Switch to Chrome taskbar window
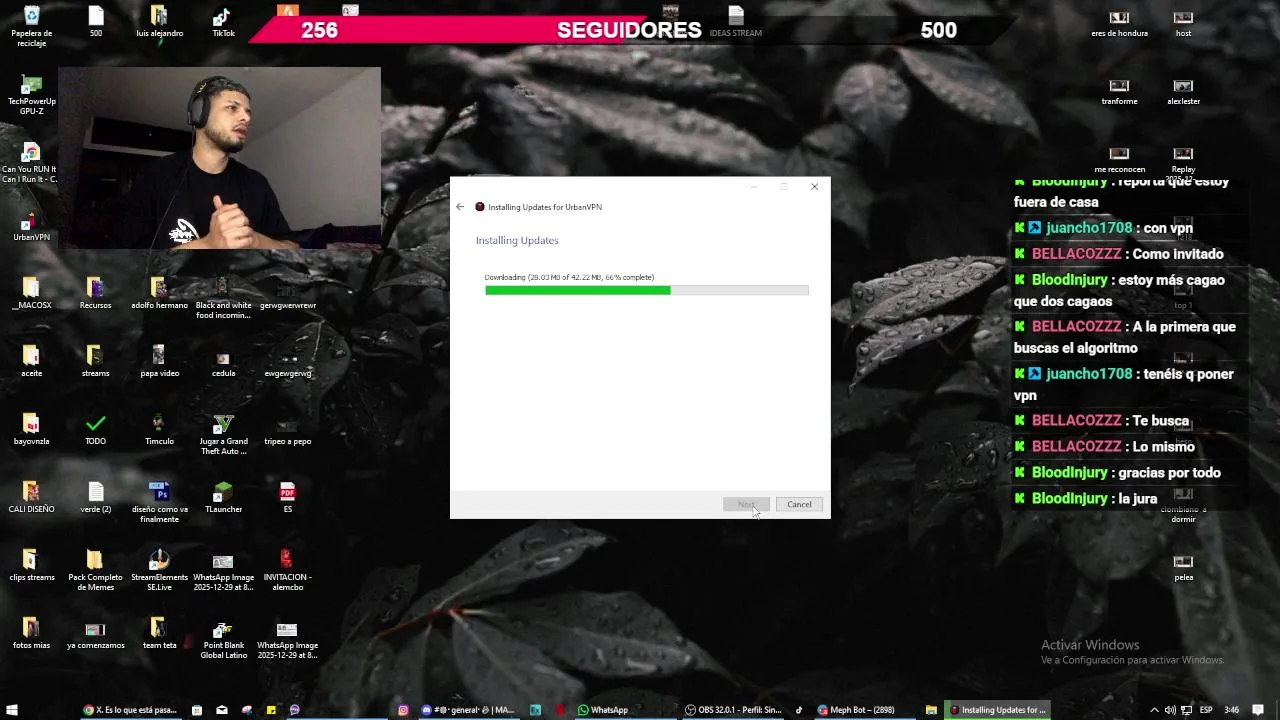 pos(130,710)
